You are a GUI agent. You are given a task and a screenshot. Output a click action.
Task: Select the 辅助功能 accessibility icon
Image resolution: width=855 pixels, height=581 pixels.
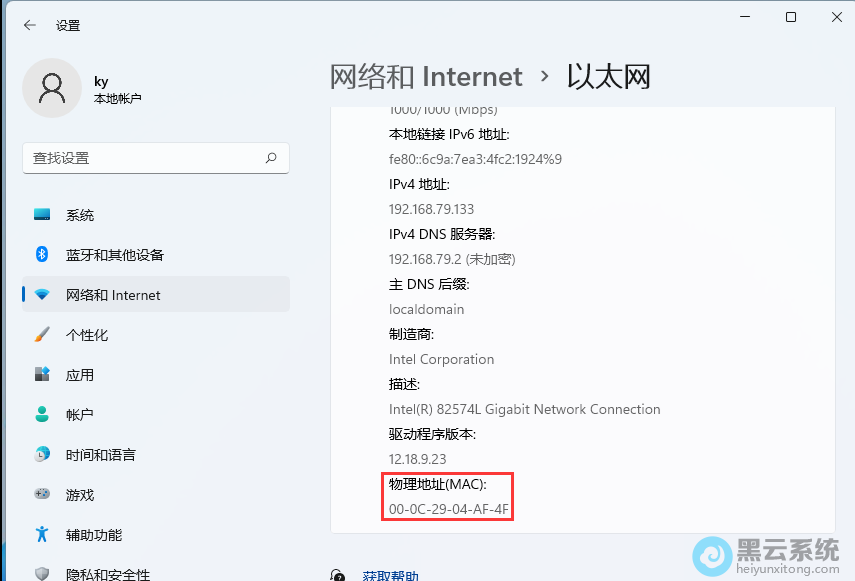pyautogui.click(x=41, y=534)
